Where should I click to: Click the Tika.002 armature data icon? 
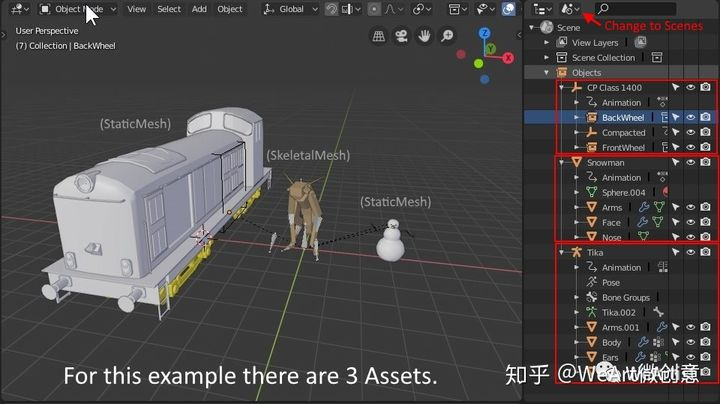tap(591, 312)
